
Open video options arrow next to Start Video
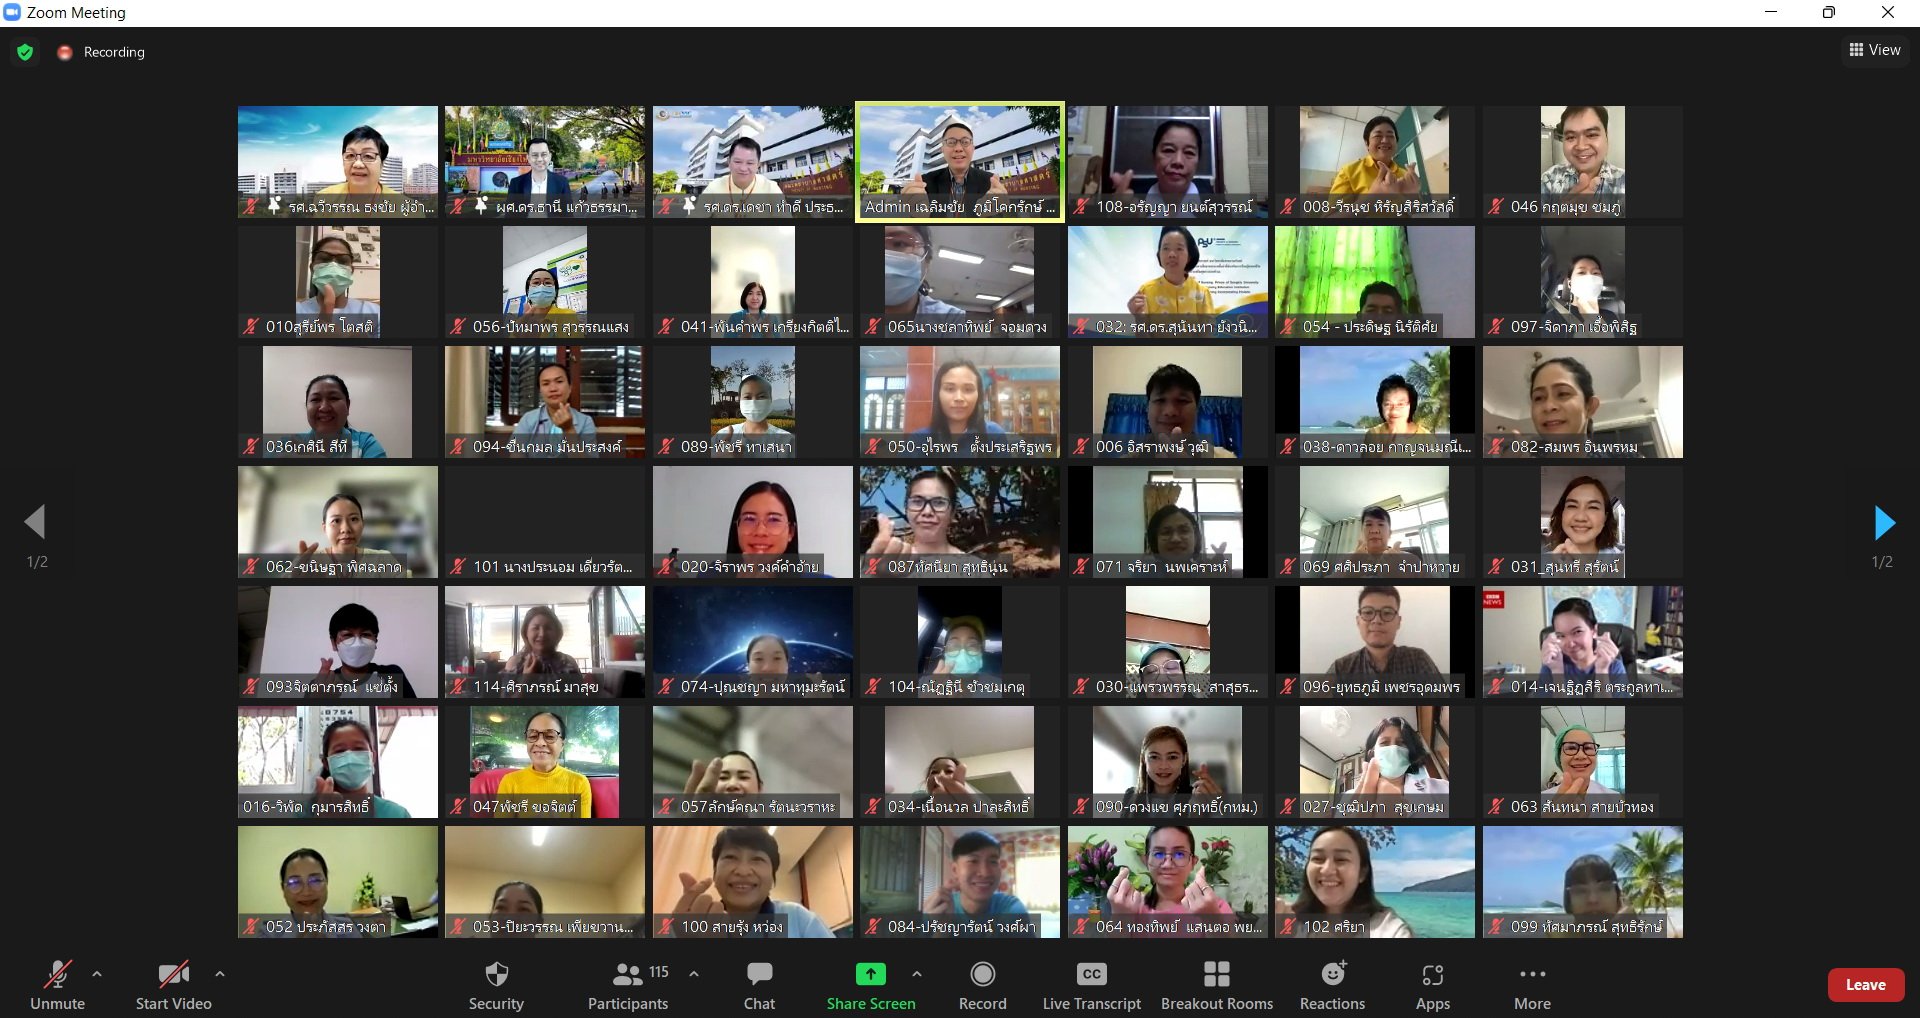click(x=220, y=973)
